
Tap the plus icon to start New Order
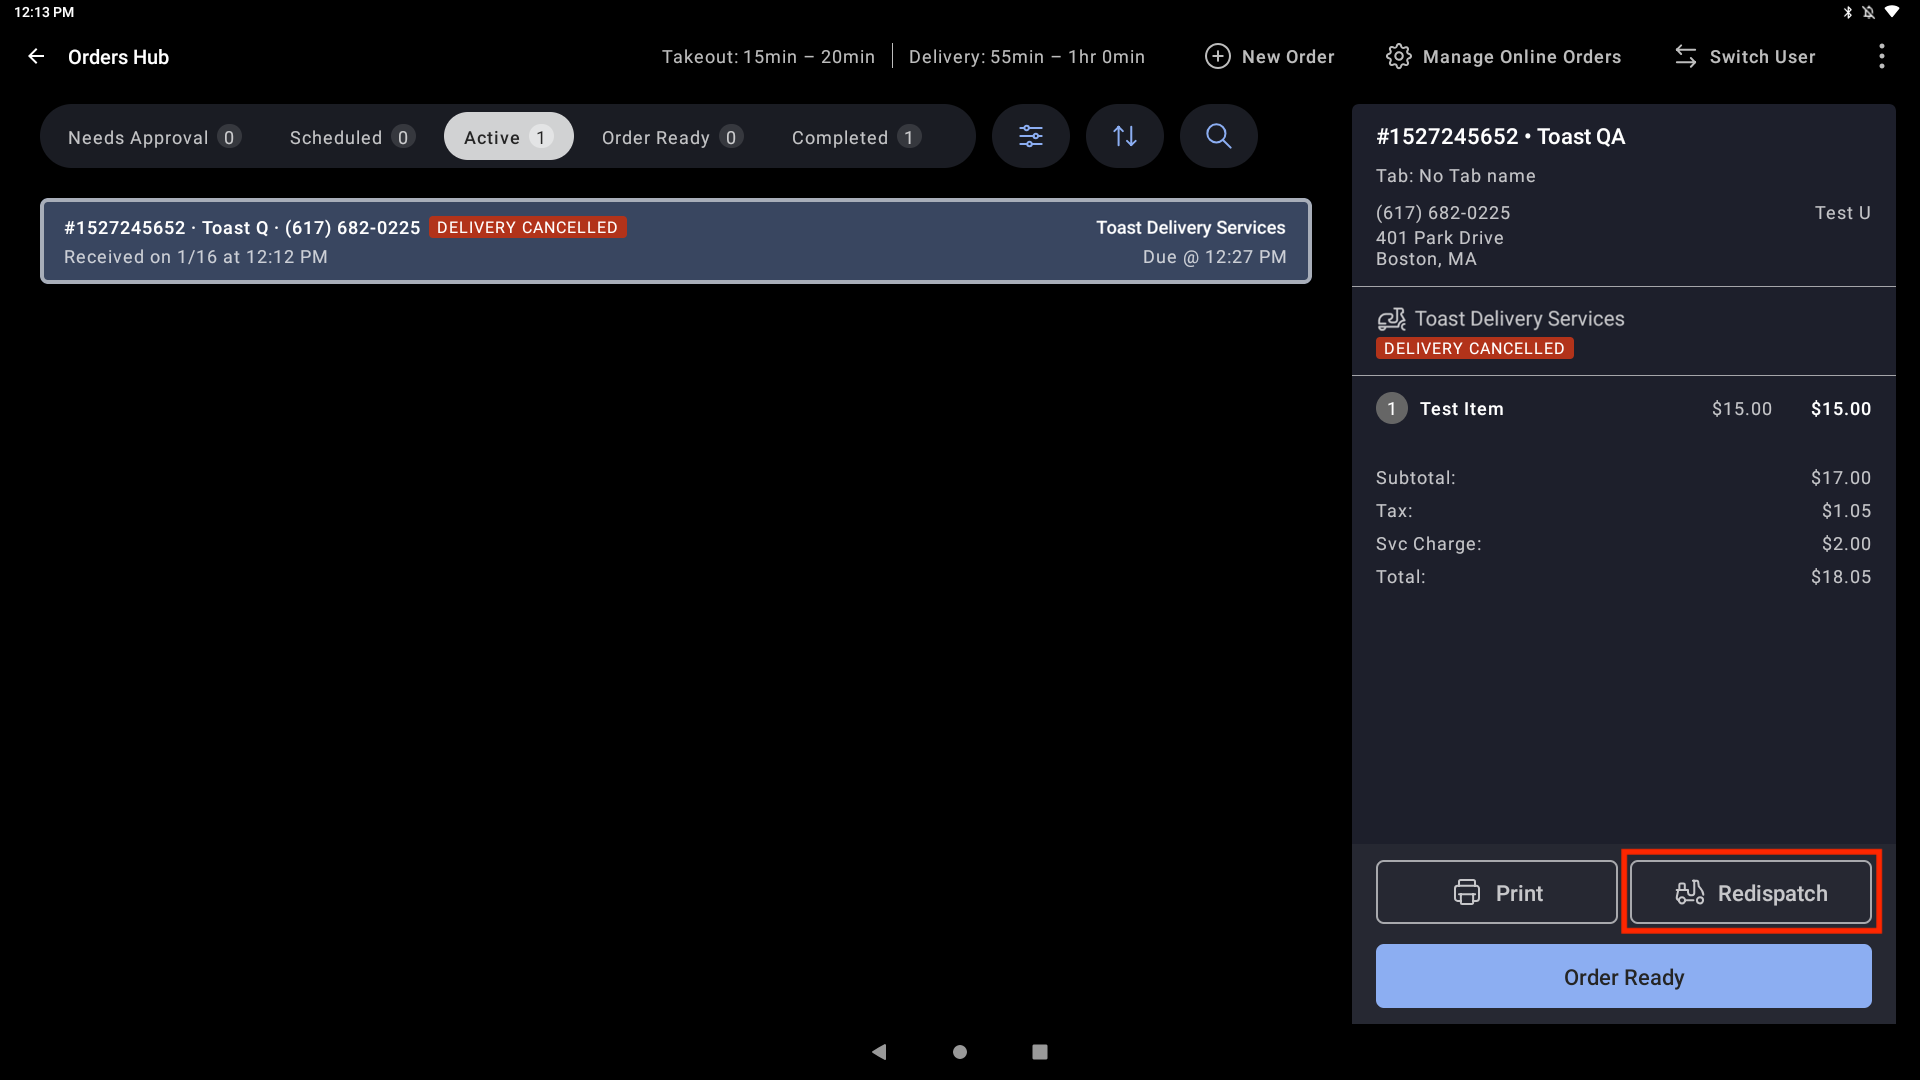[x=1218, y=56]
